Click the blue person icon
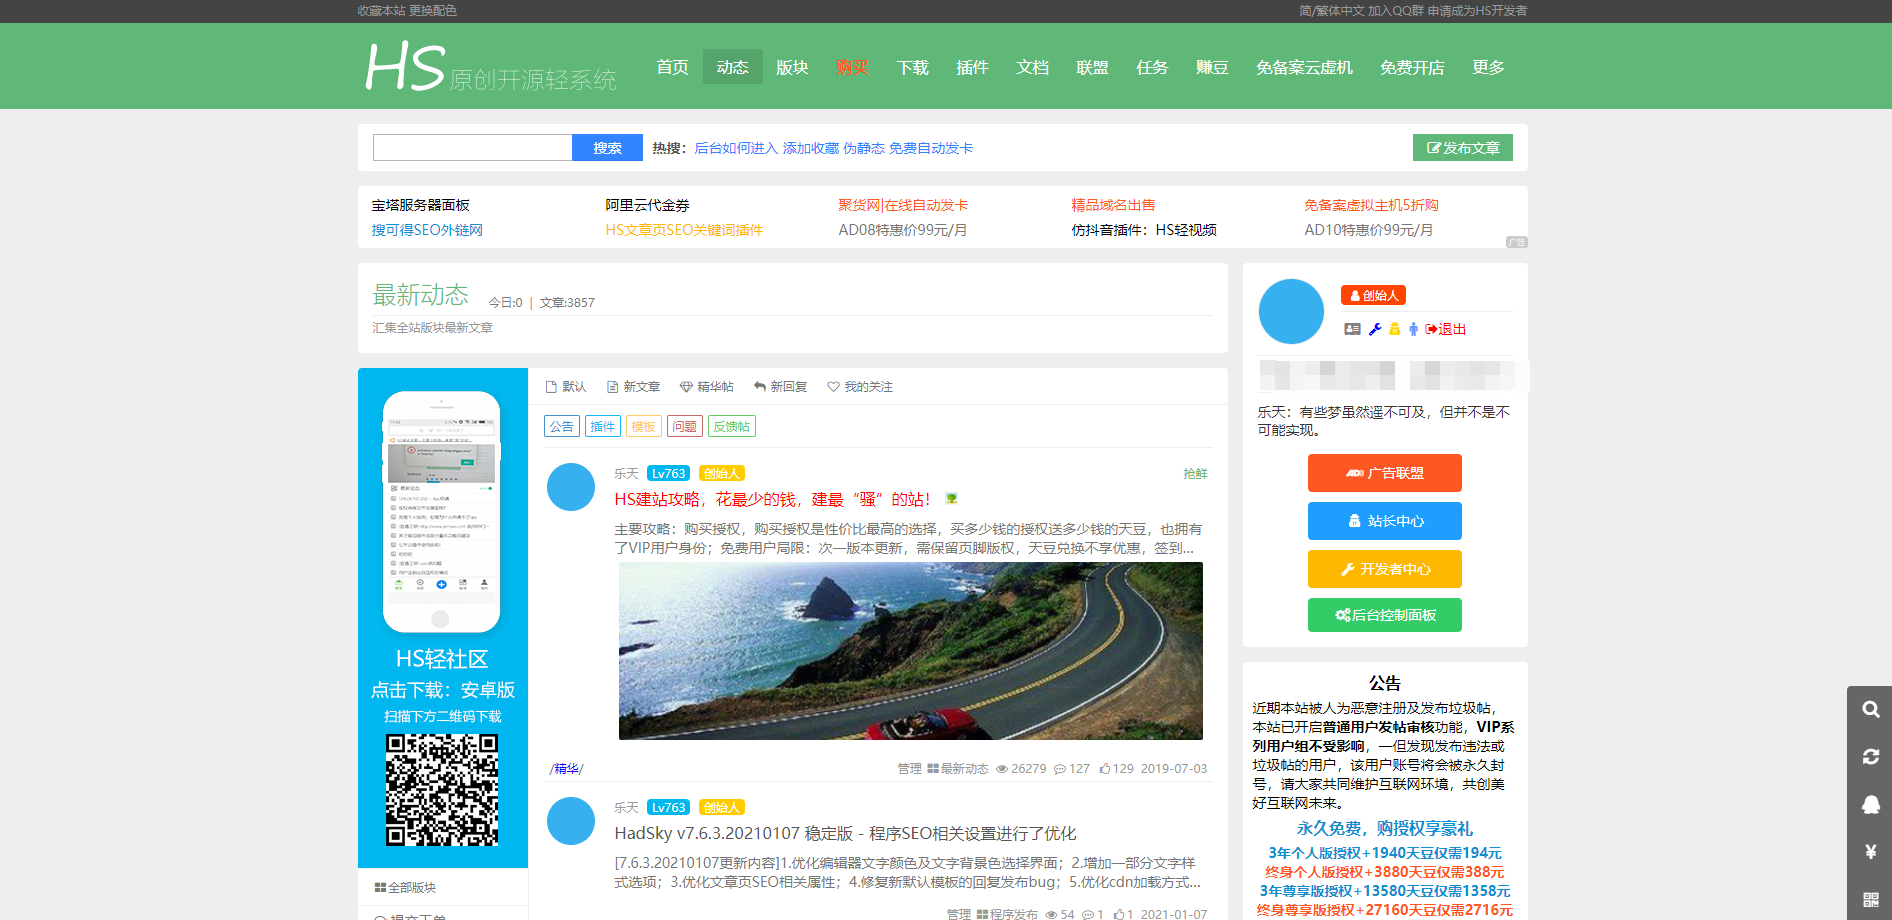Screen dimensions: 1892x920 (x=1413, y=329)
